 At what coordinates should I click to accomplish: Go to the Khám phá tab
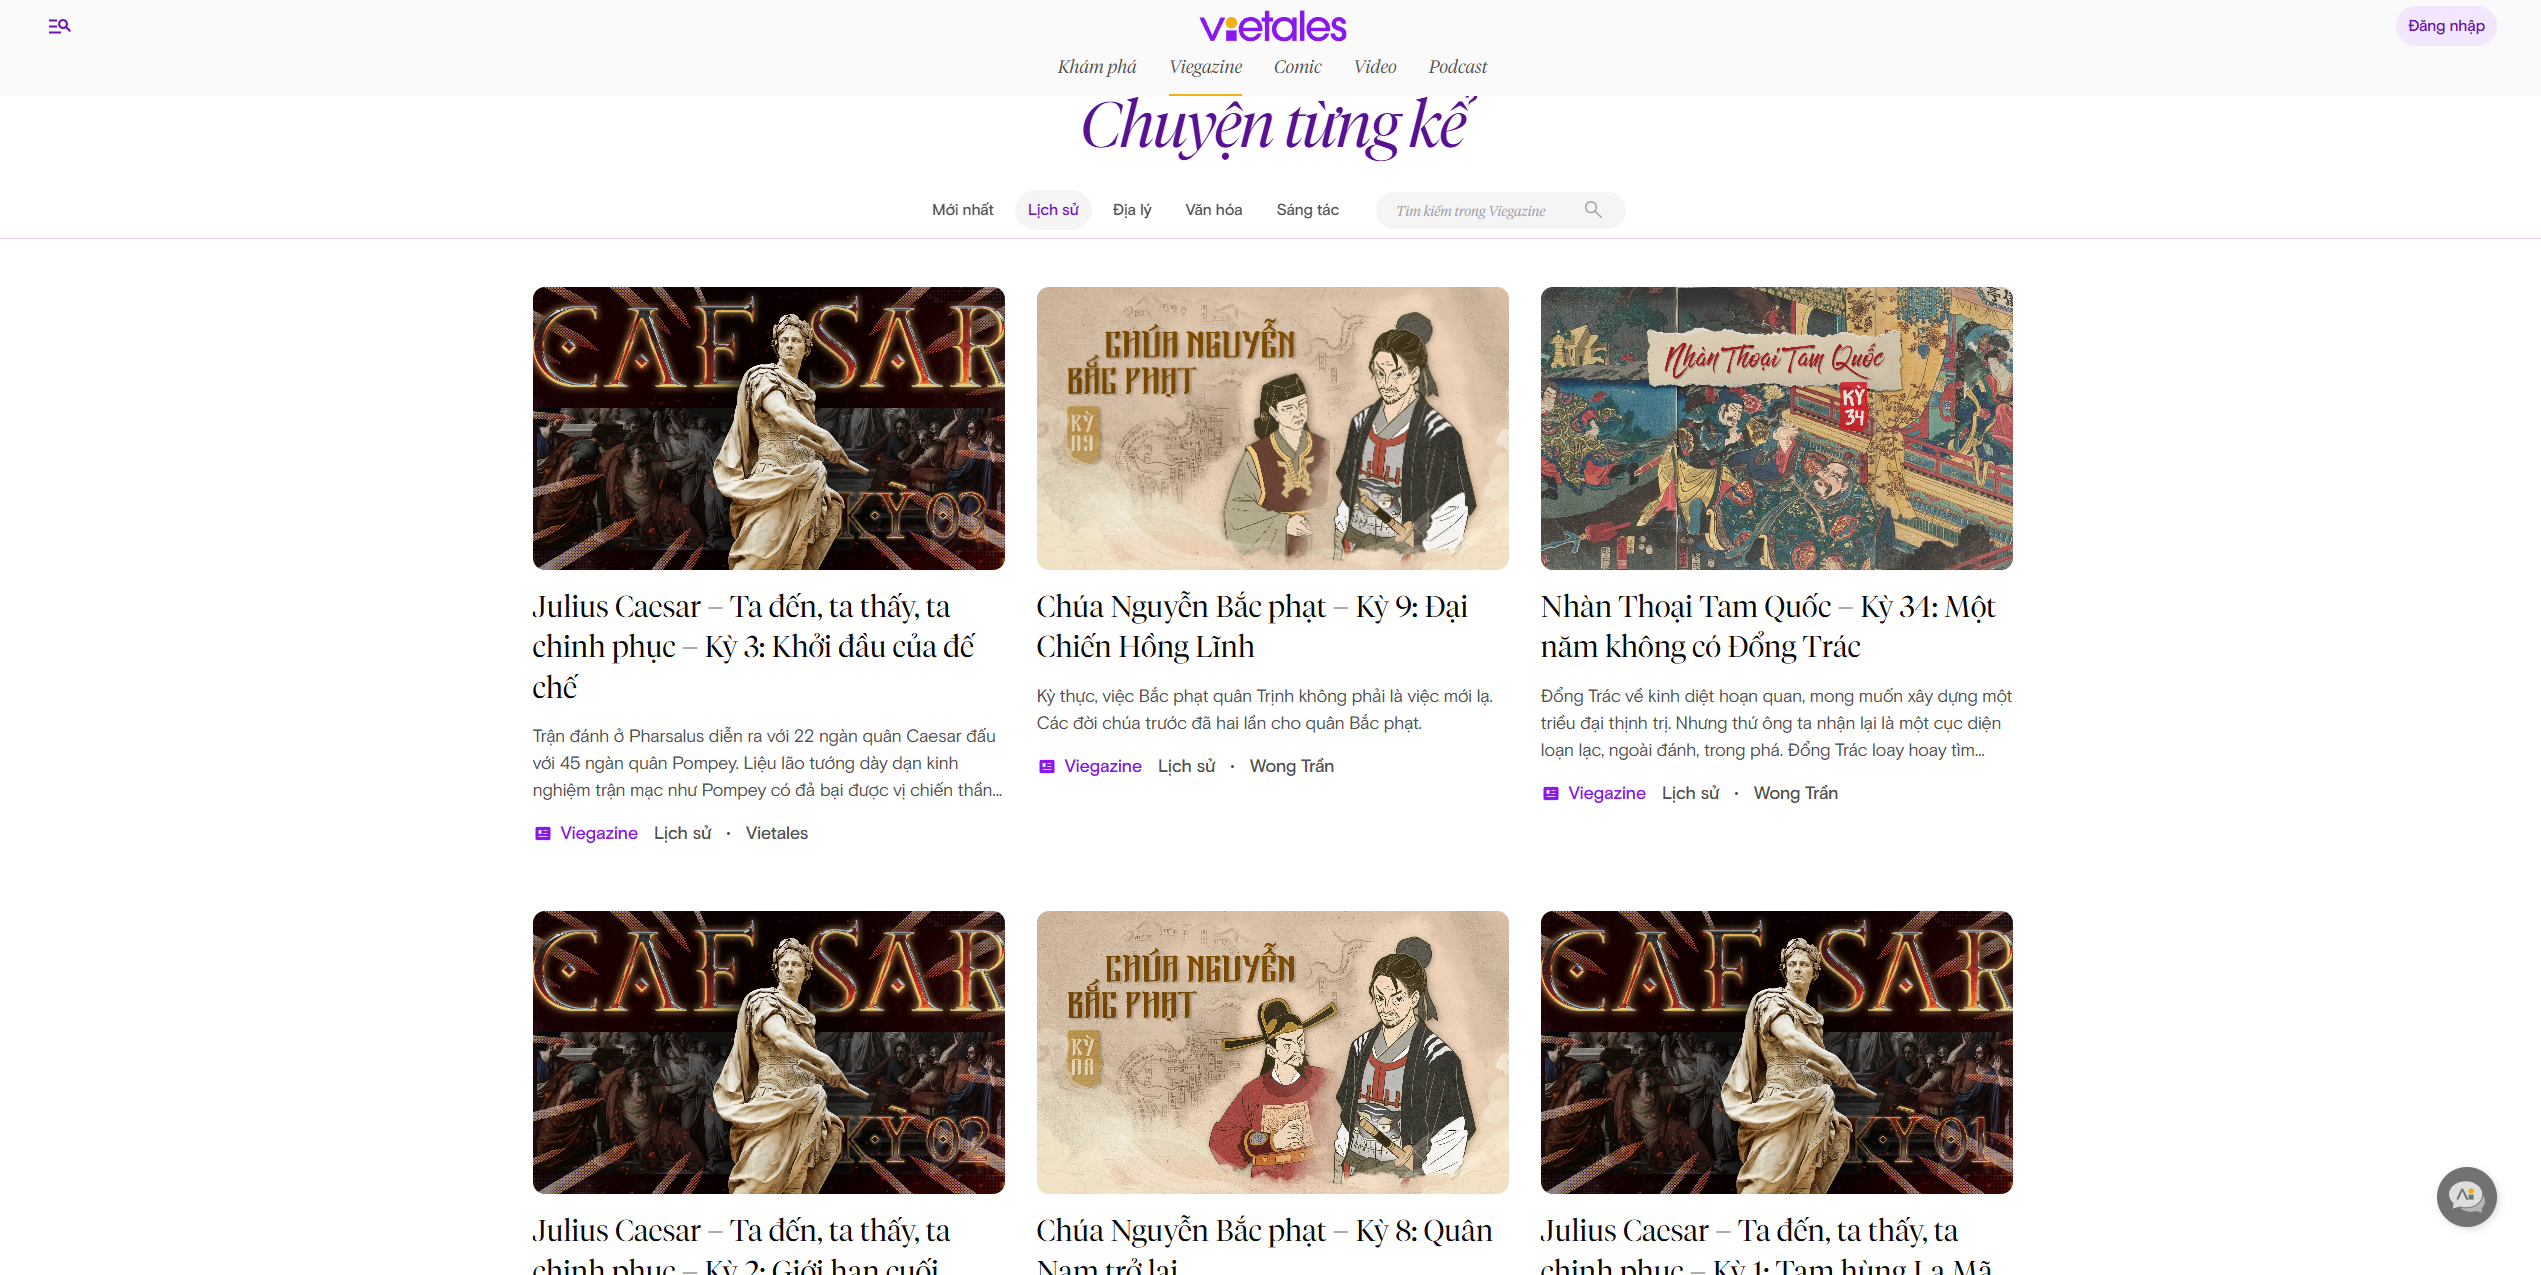tap(1097, 67)
